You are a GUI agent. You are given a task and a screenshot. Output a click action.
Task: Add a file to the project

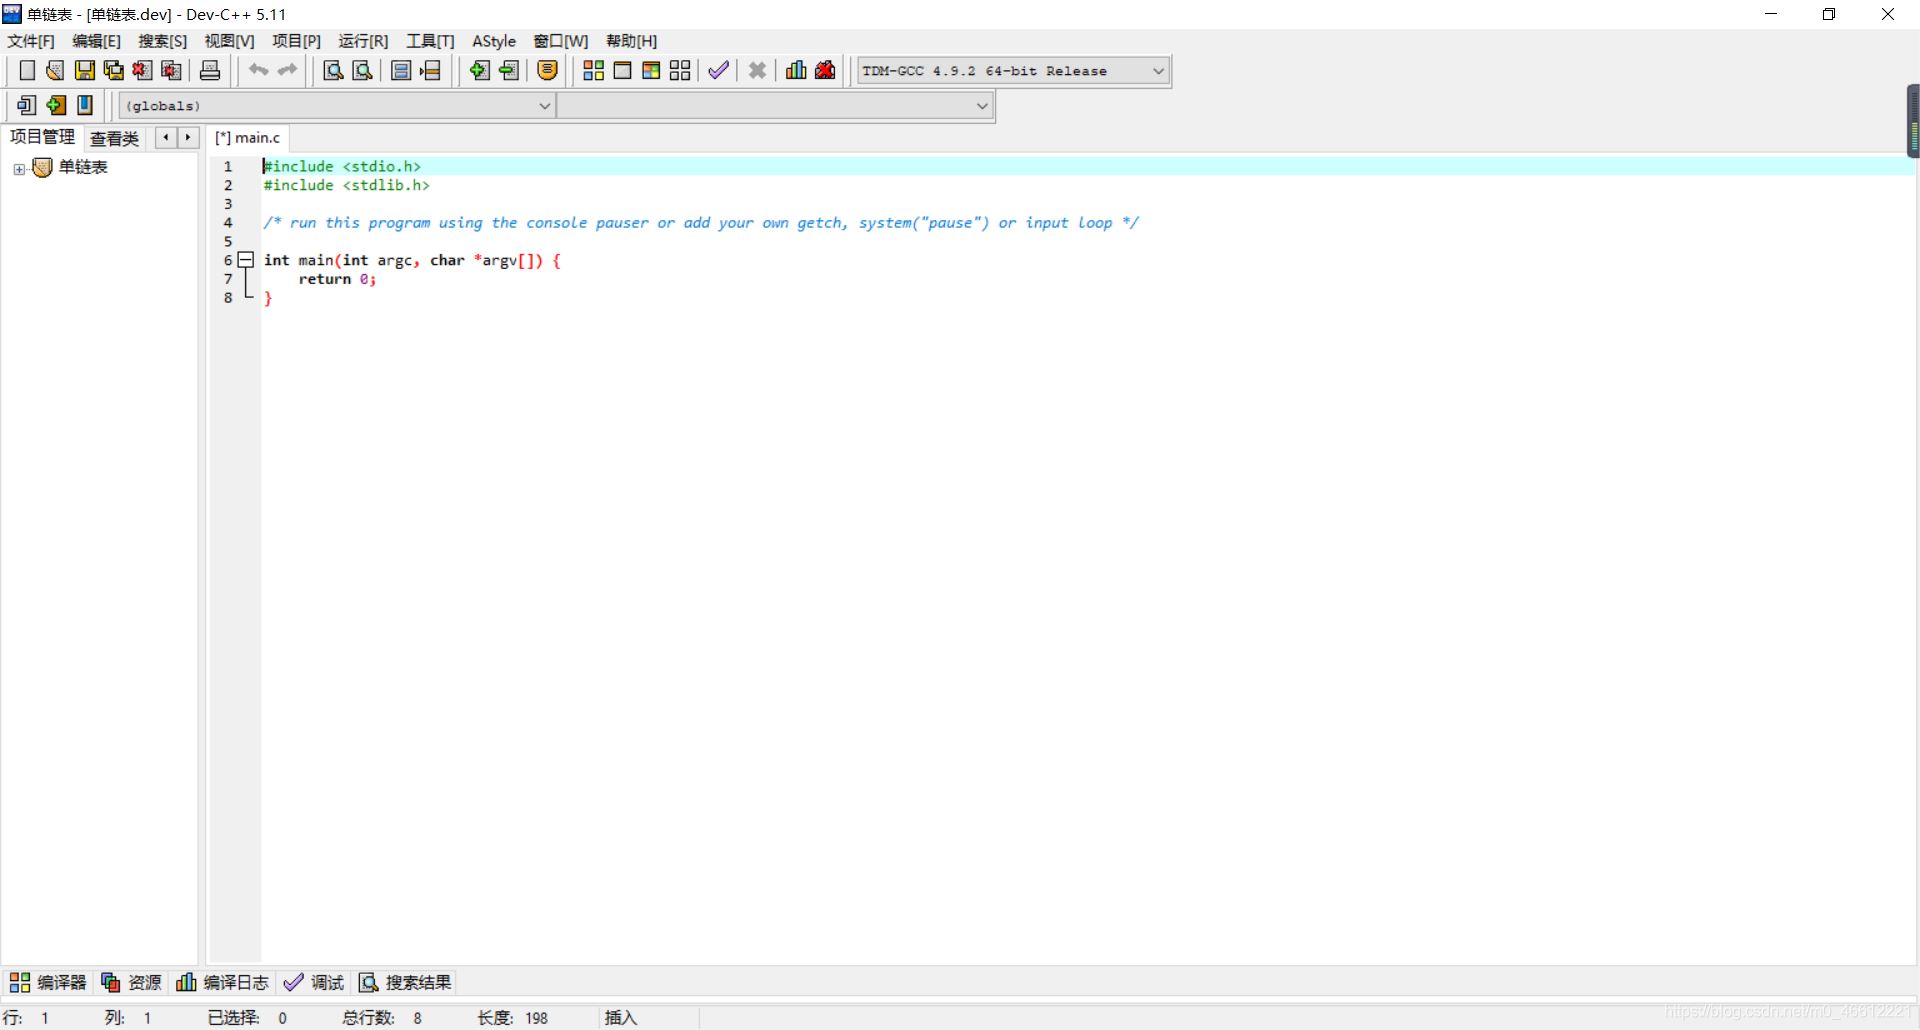pos(480,70)
